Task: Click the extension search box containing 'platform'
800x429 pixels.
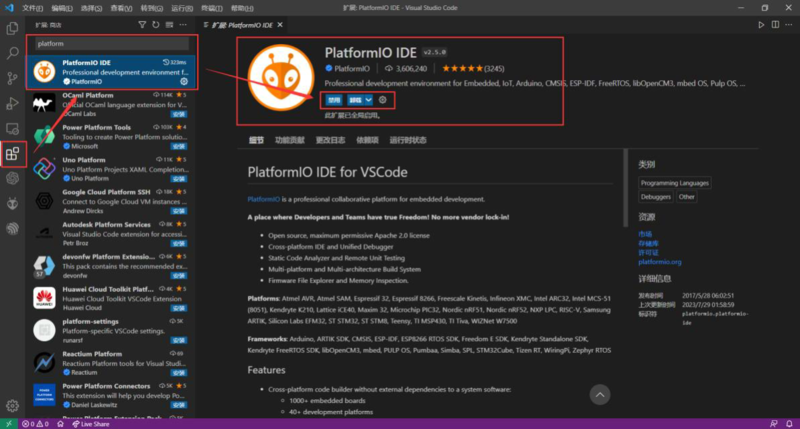Action: (110, 44)
